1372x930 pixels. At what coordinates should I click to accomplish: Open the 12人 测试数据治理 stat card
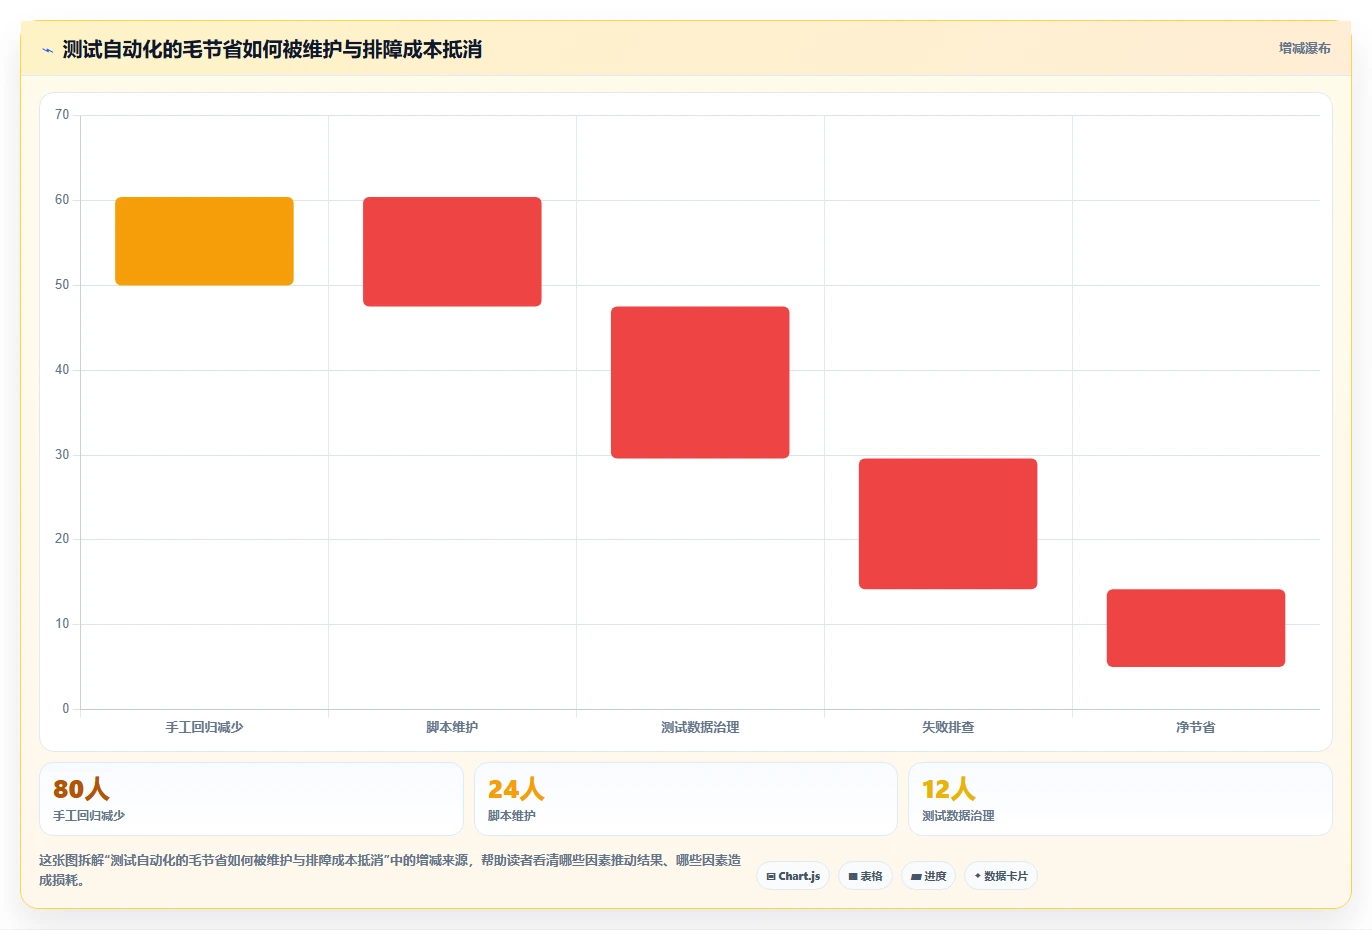[1120, 799]
